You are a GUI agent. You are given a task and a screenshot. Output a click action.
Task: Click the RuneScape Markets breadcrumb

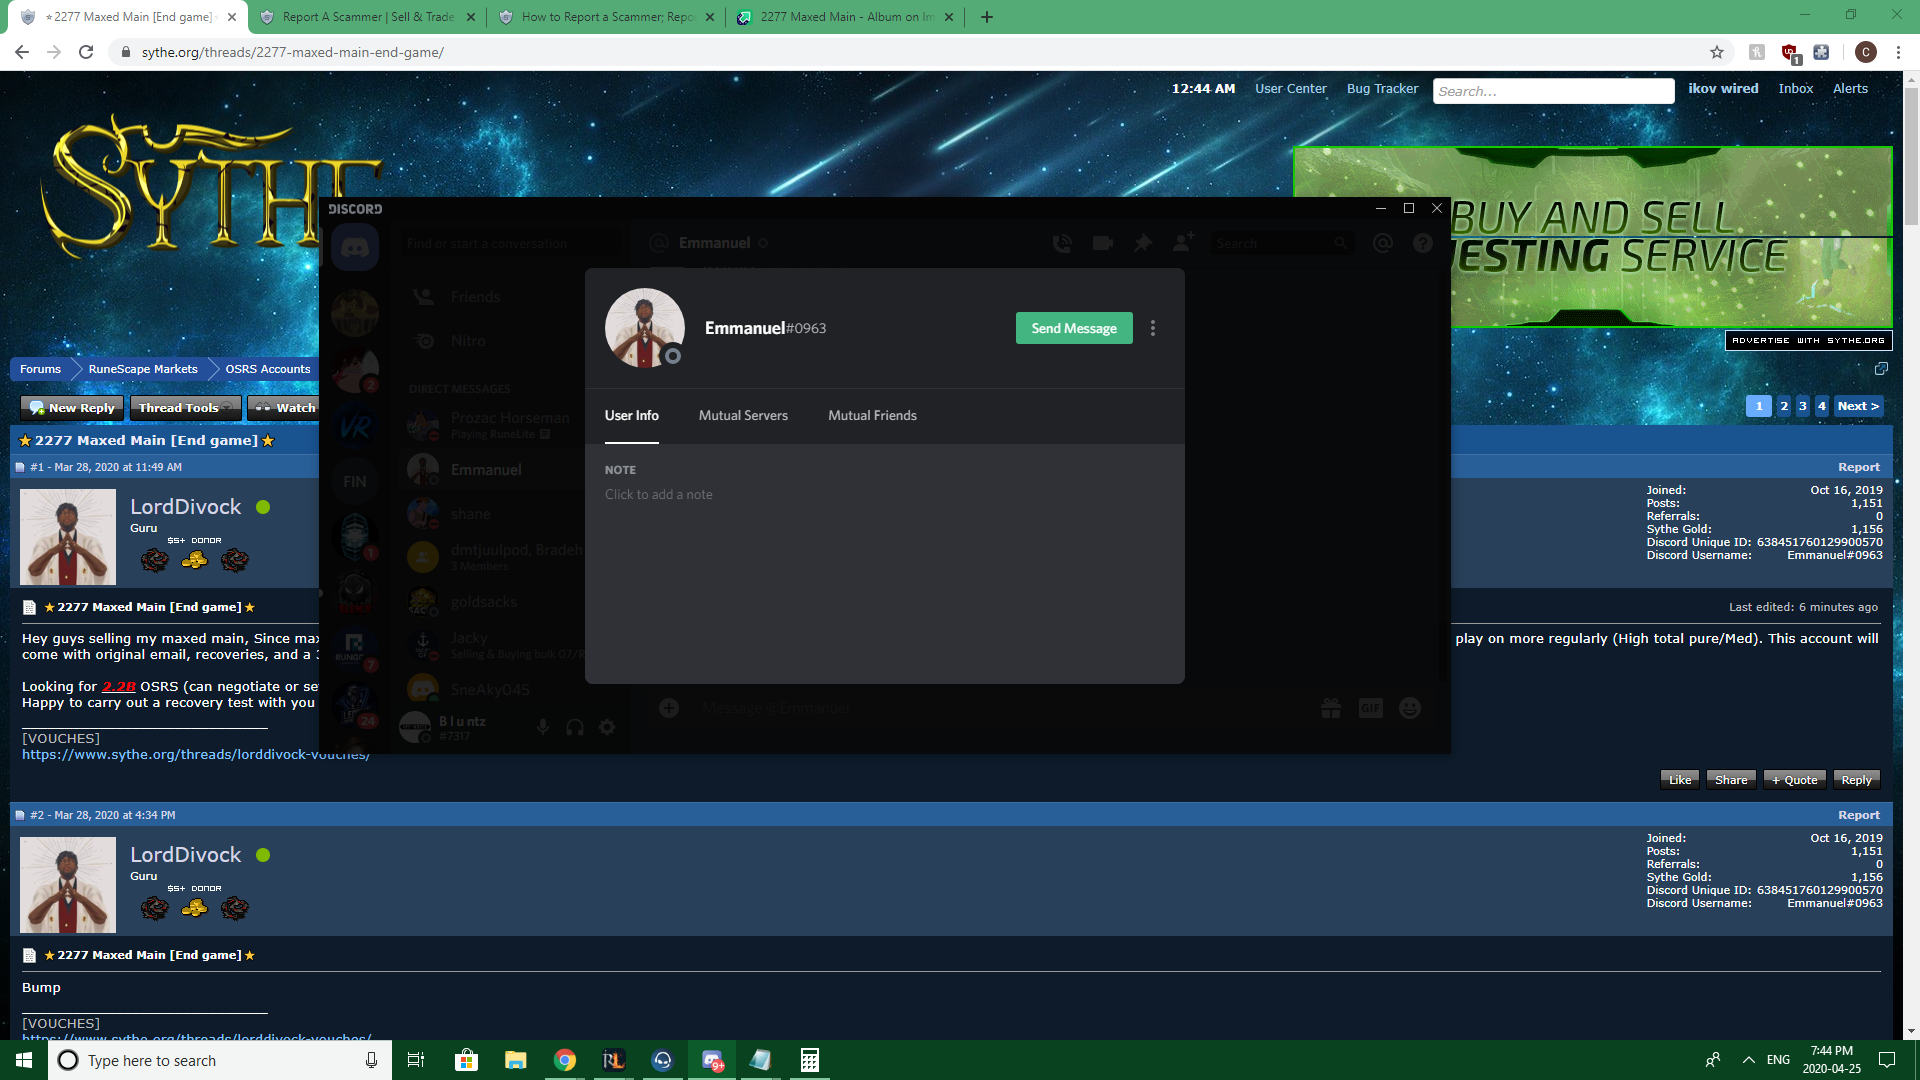(143, 369)
